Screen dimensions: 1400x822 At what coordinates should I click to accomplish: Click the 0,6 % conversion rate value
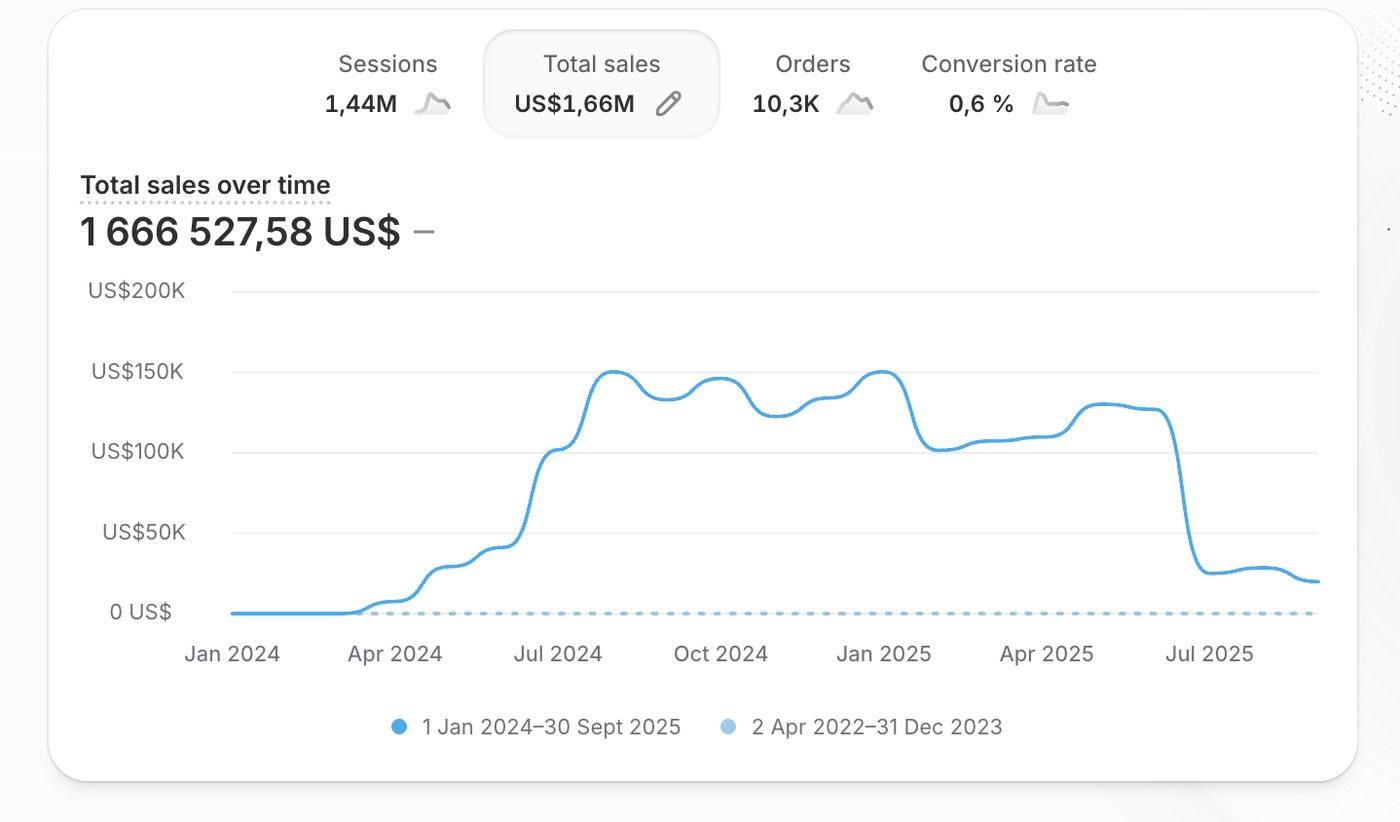pyautogui.click(x=981, y=104)
